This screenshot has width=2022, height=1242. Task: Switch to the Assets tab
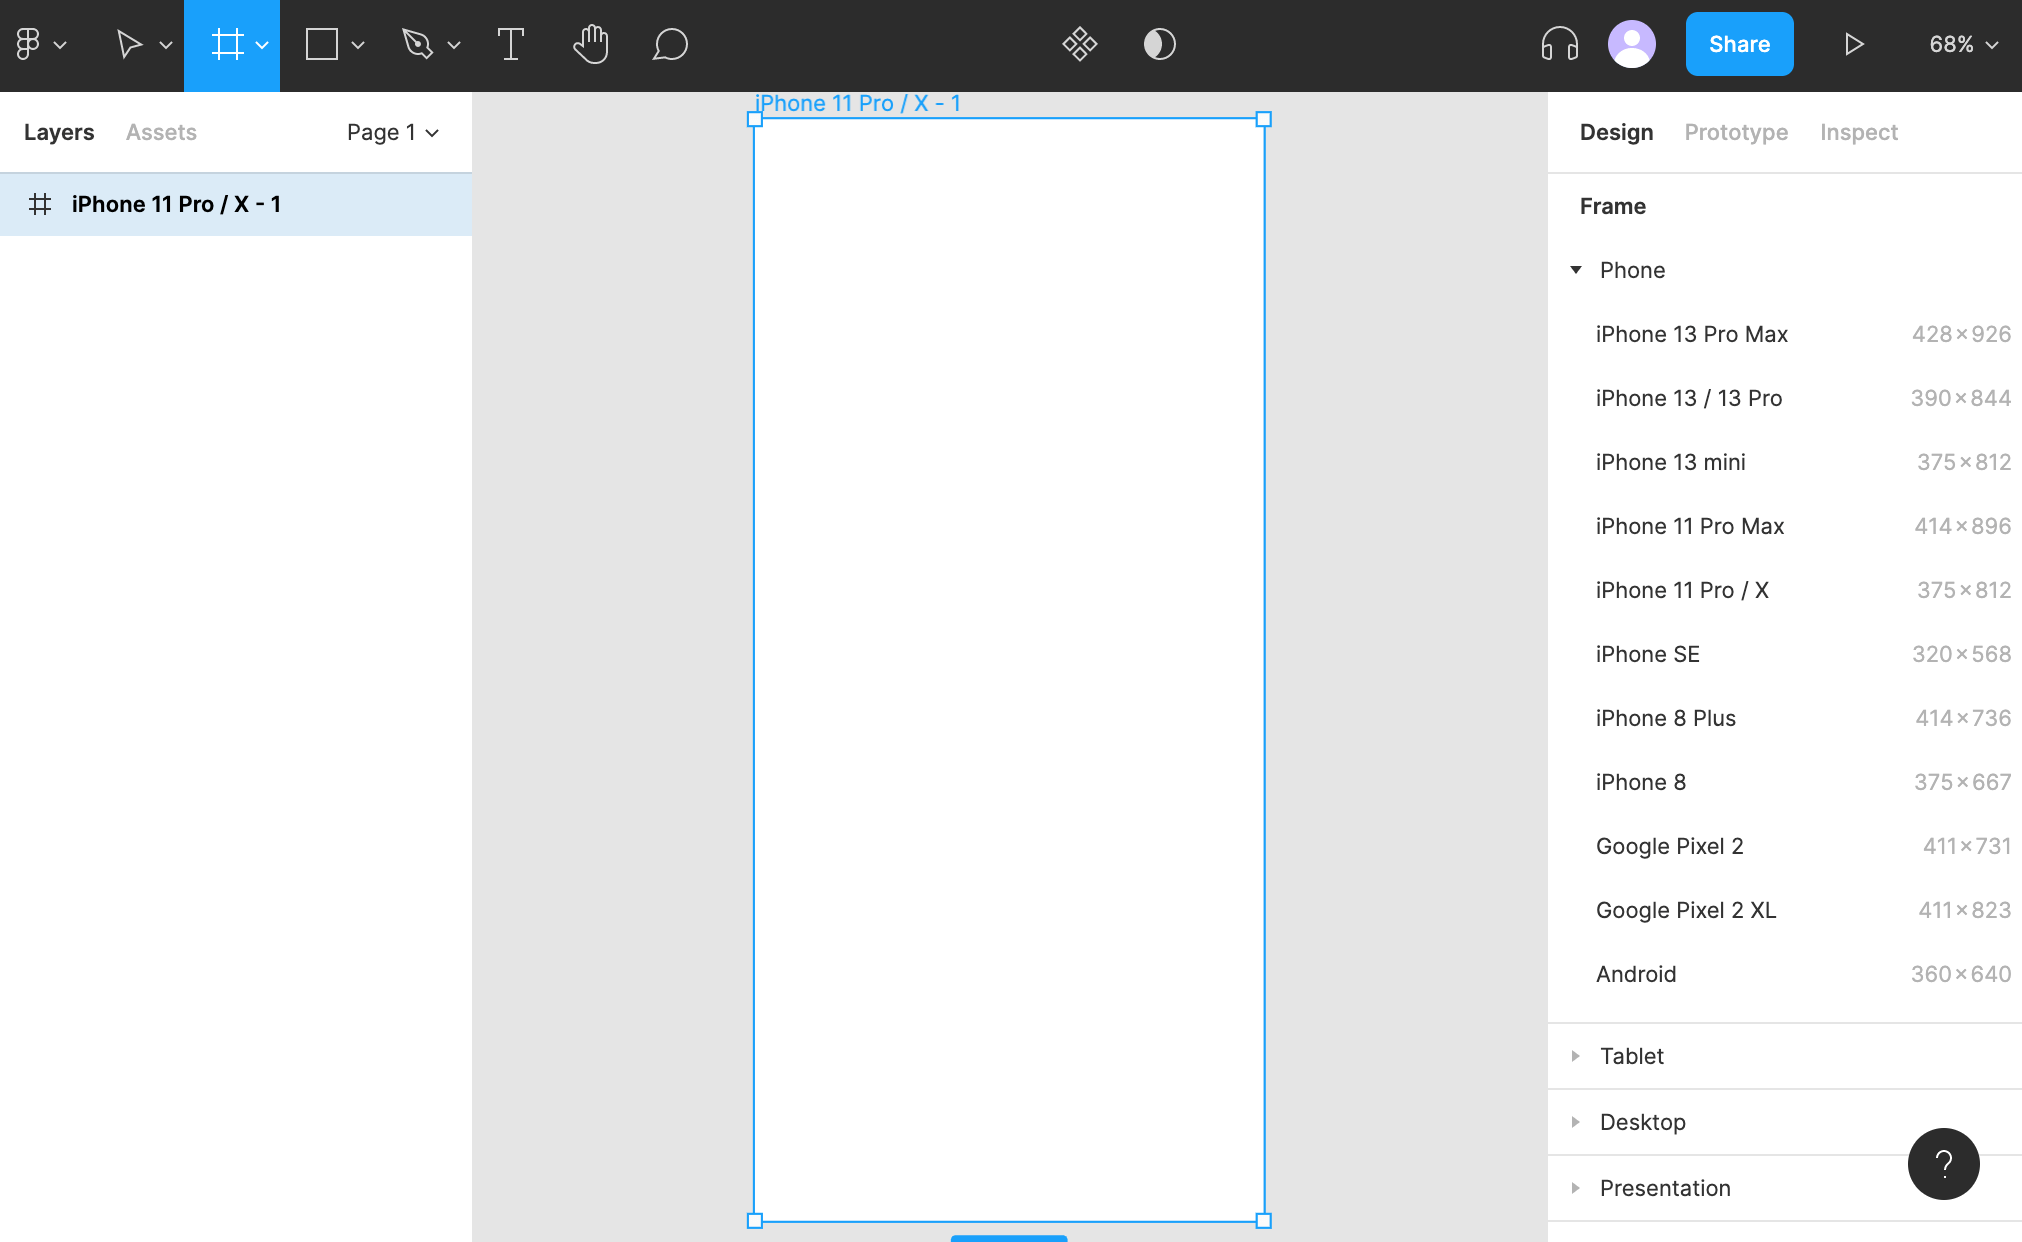click(x=161, y=132)
